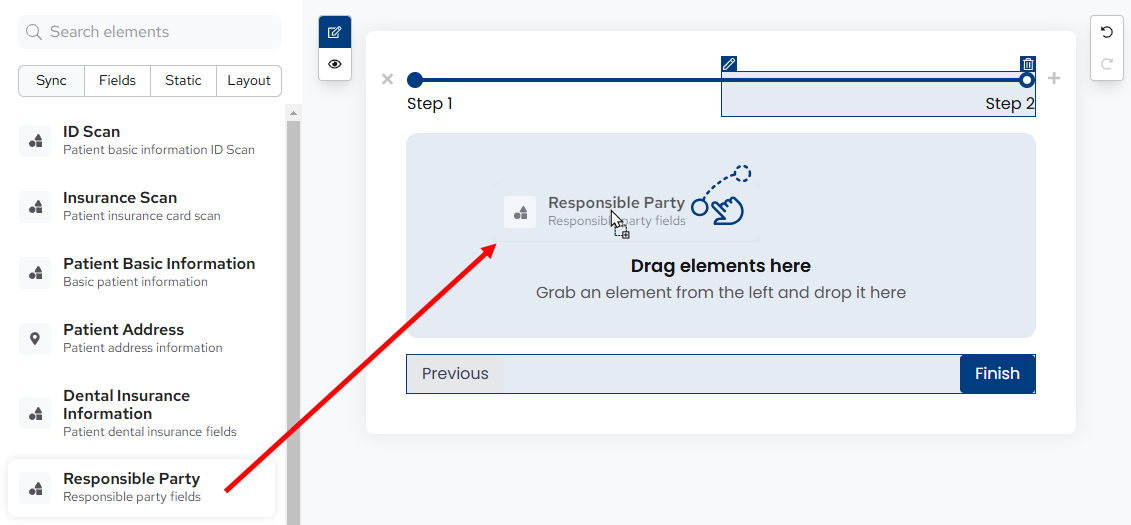Click the Patient Address location pin icon
The height and width of the screenshot is (525, 1131).
coord(35,338)
